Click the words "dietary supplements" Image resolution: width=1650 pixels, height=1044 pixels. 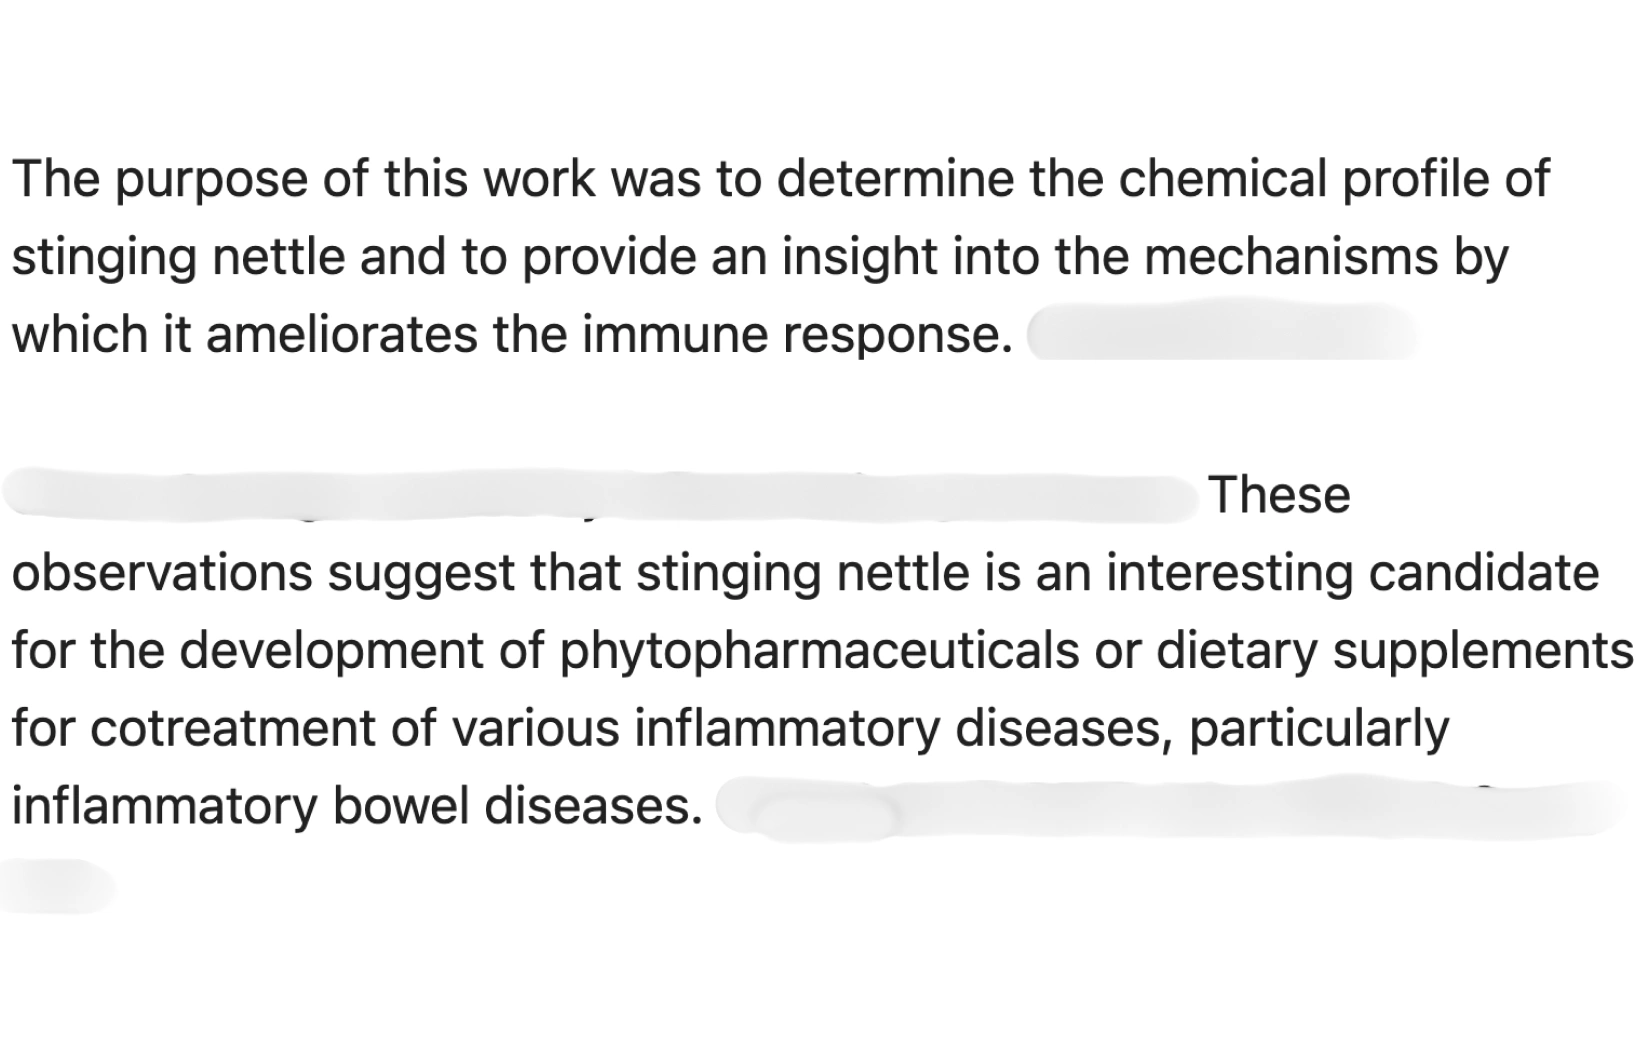click(1394, 650)
